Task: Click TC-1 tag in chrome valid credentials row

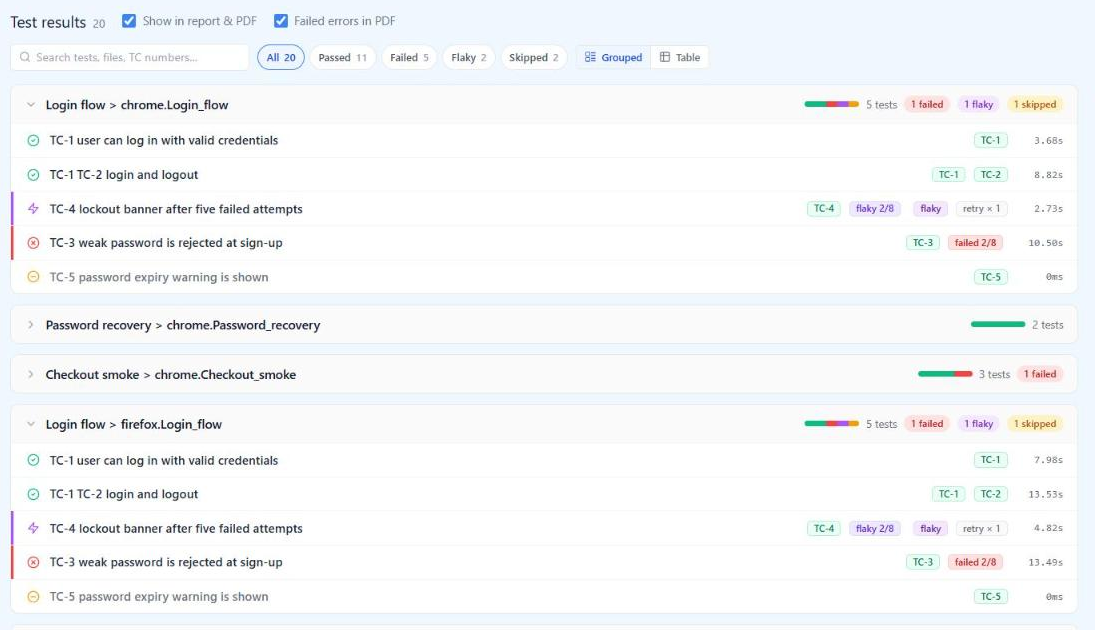Action: point(990,140)
